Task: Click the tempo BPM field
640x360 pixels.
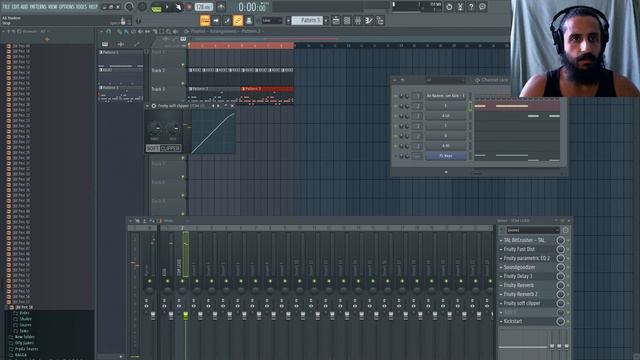Action: [x=204, y=7]
